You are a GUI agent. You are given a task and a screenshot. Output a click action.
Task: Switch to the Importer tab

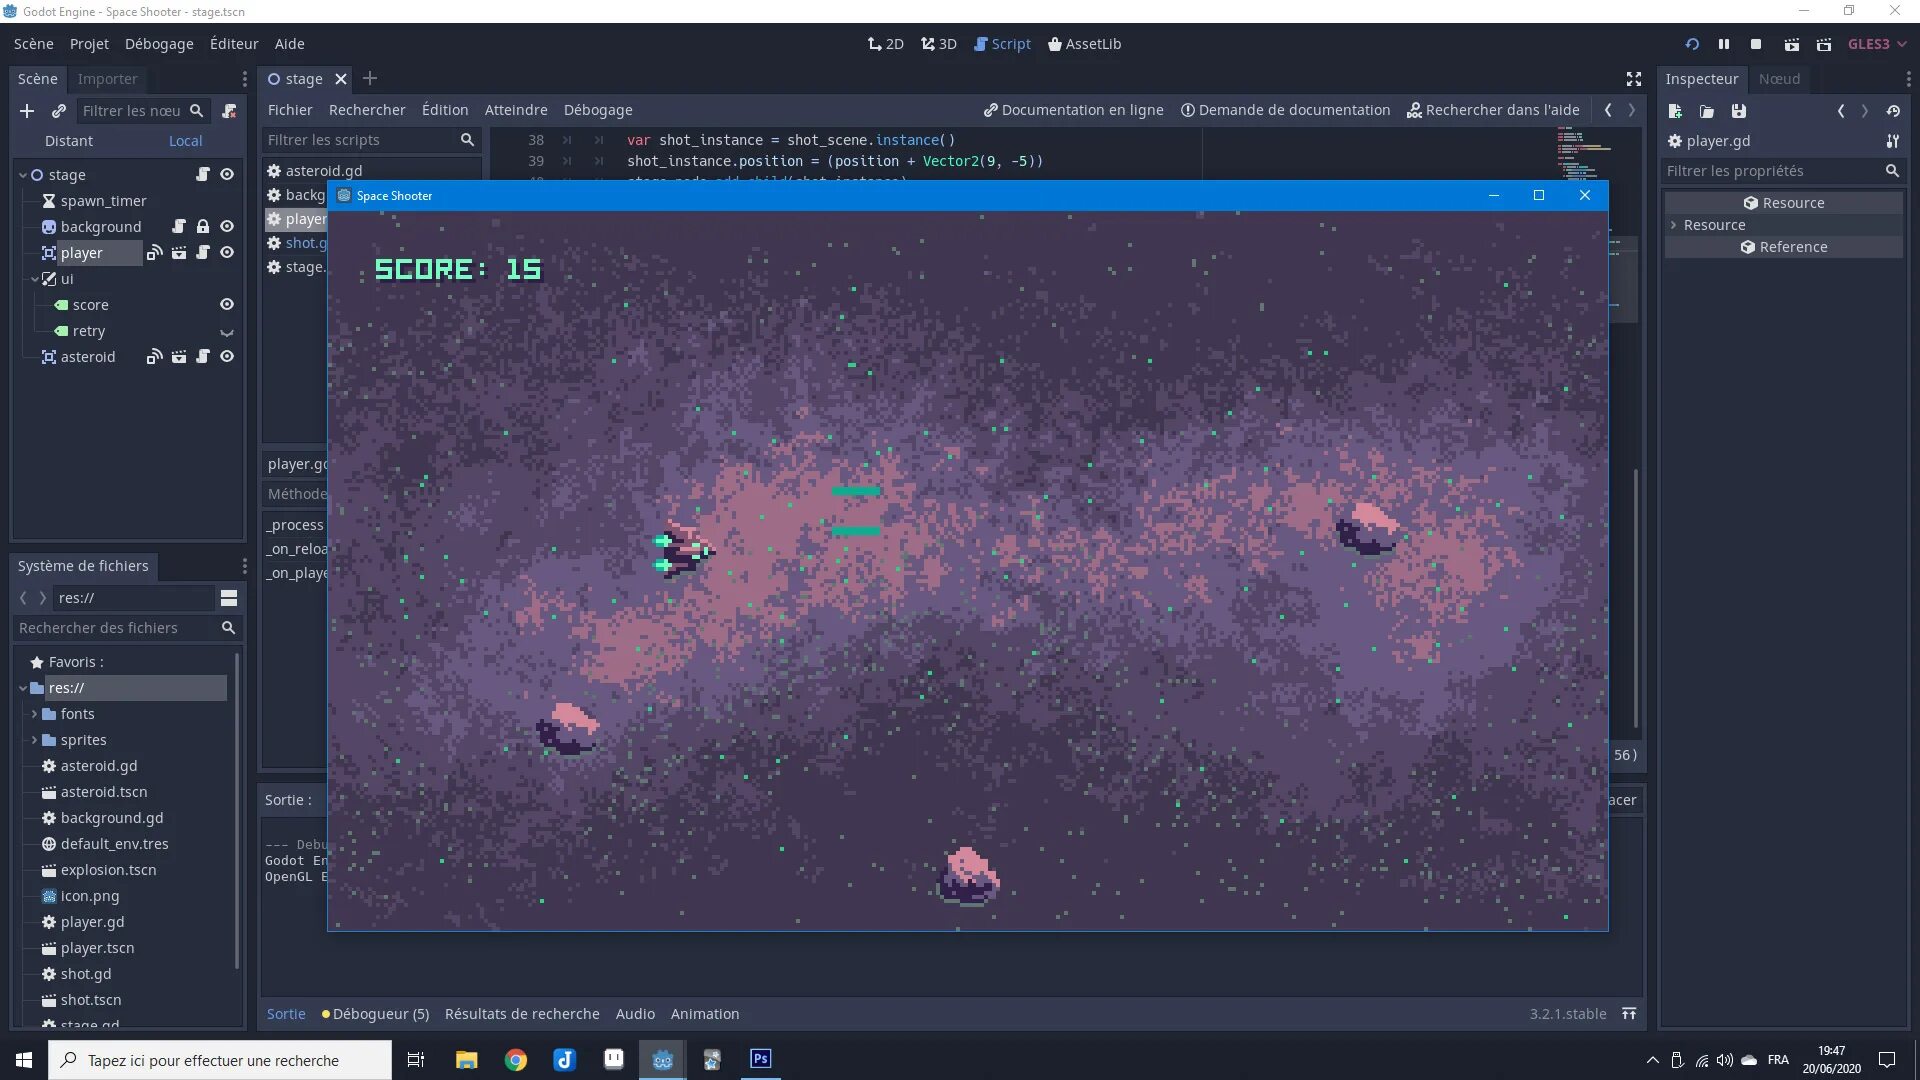click(107, 79)
